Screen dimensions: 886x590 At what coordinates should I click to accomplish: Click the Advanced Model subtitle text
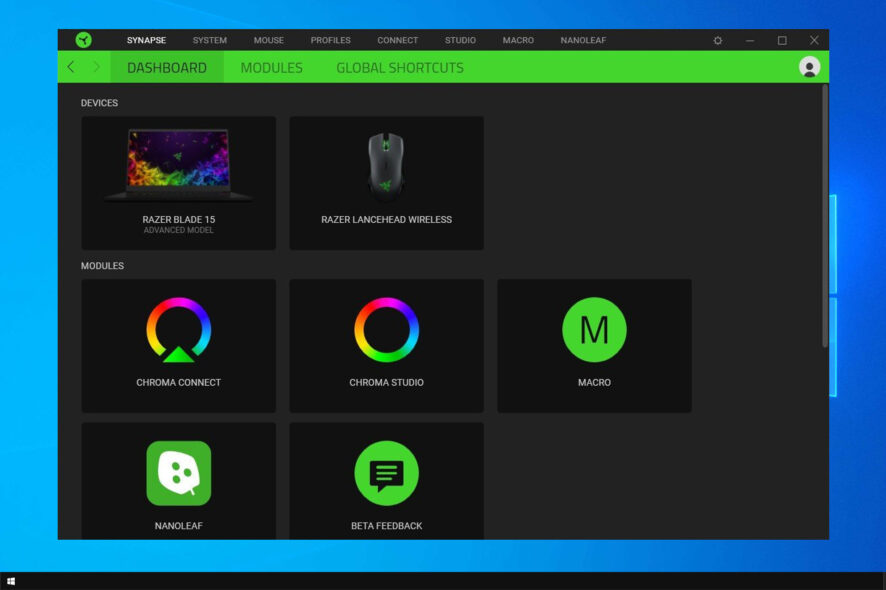(179, 231)
